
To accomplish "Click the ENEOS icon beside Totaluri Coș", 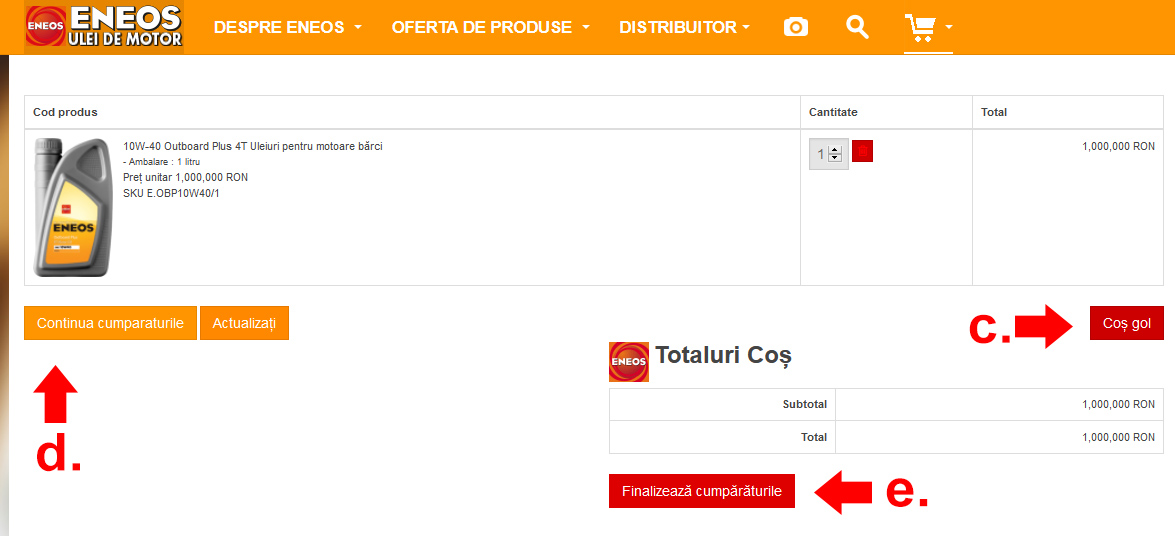I will [629, 361].
